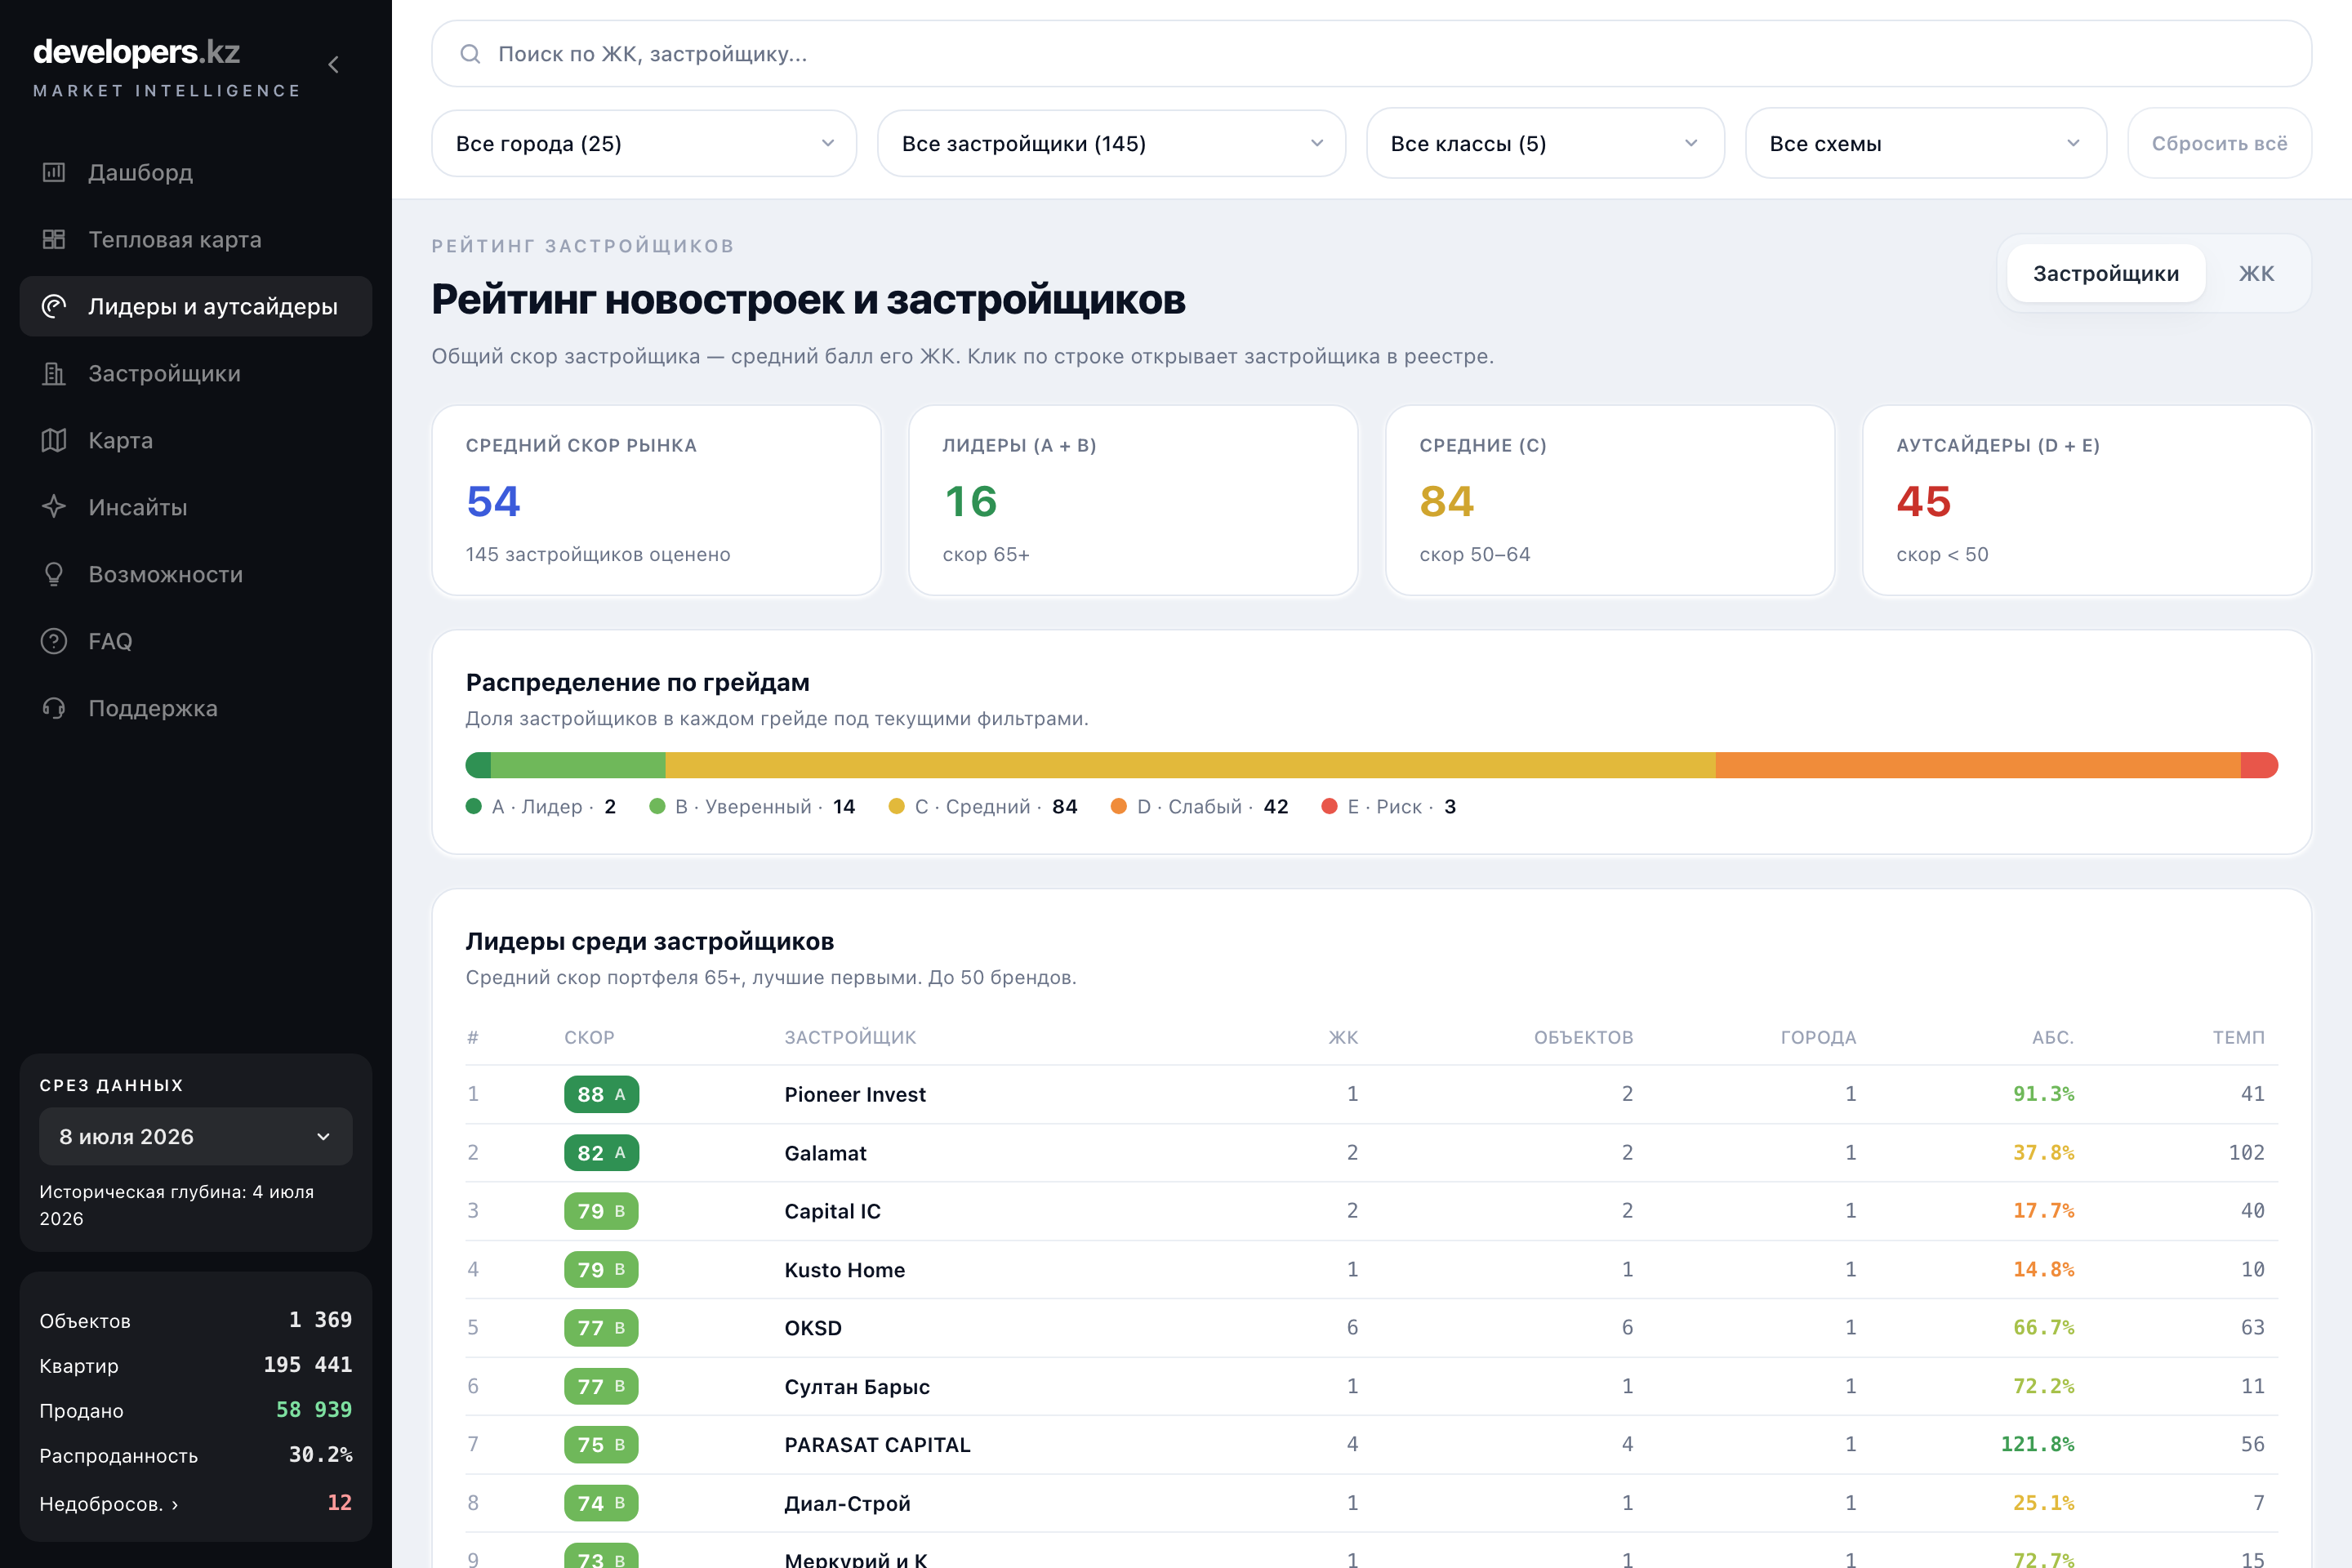Click the orange D grade bar segment
The image size is (2352, 1568).
point(1978,765)
